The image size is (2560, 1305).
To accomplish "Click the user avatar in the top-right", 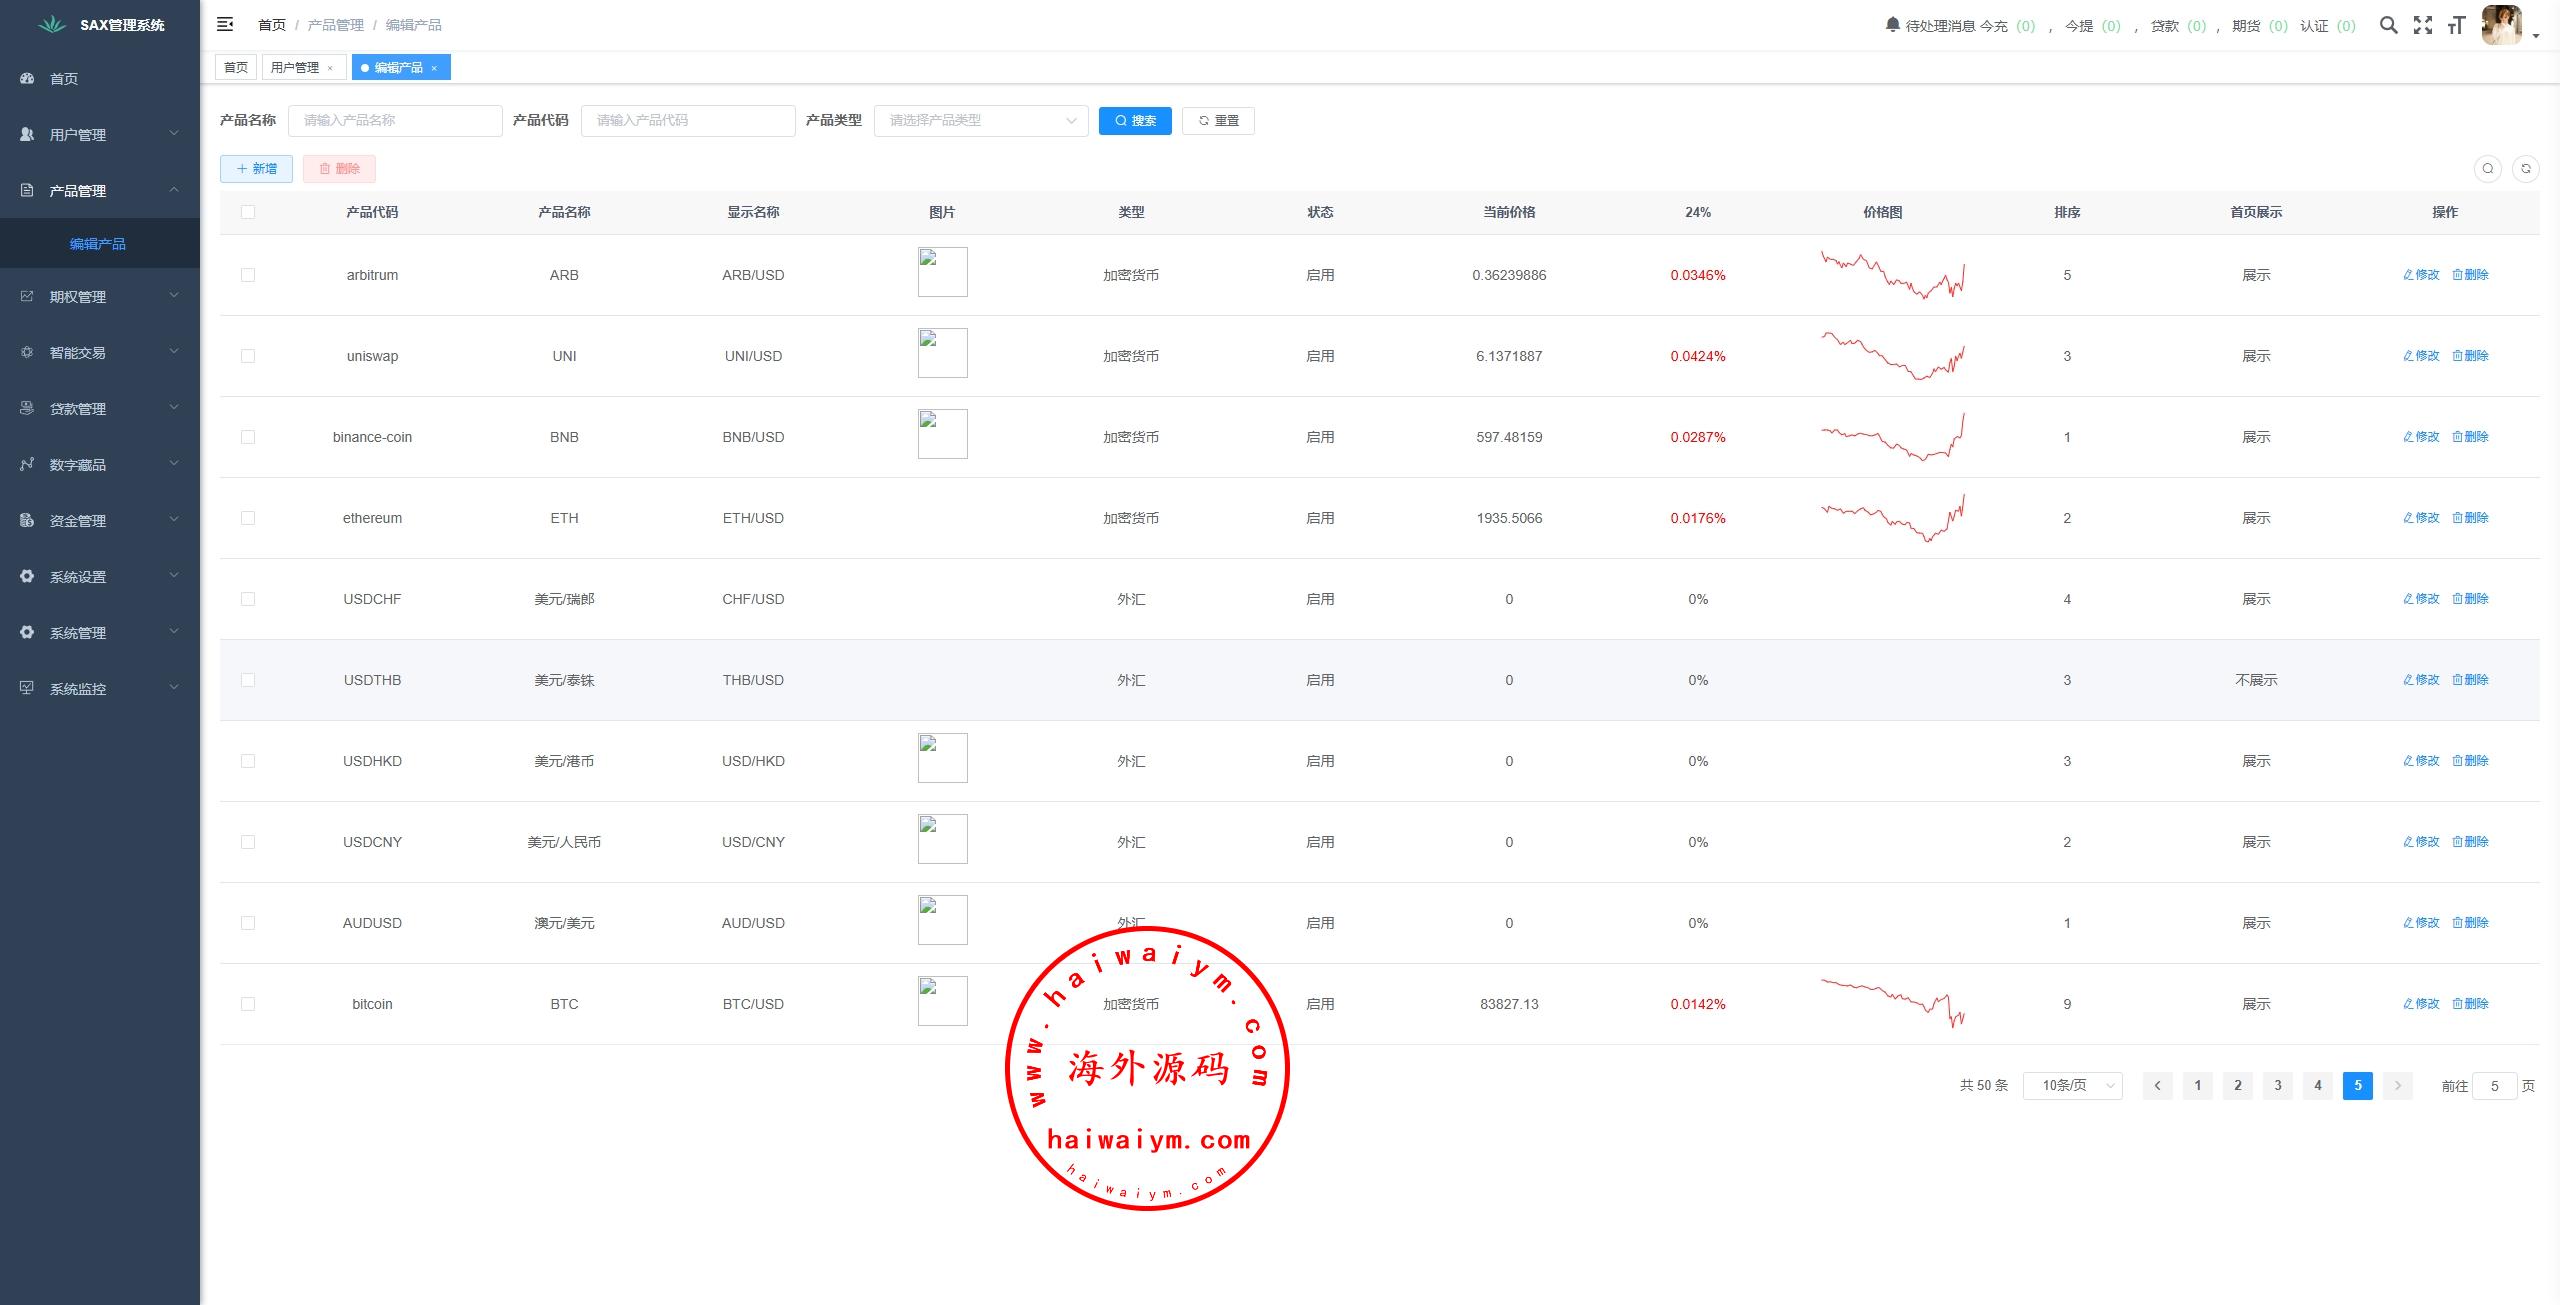I will coord(2501,25).
